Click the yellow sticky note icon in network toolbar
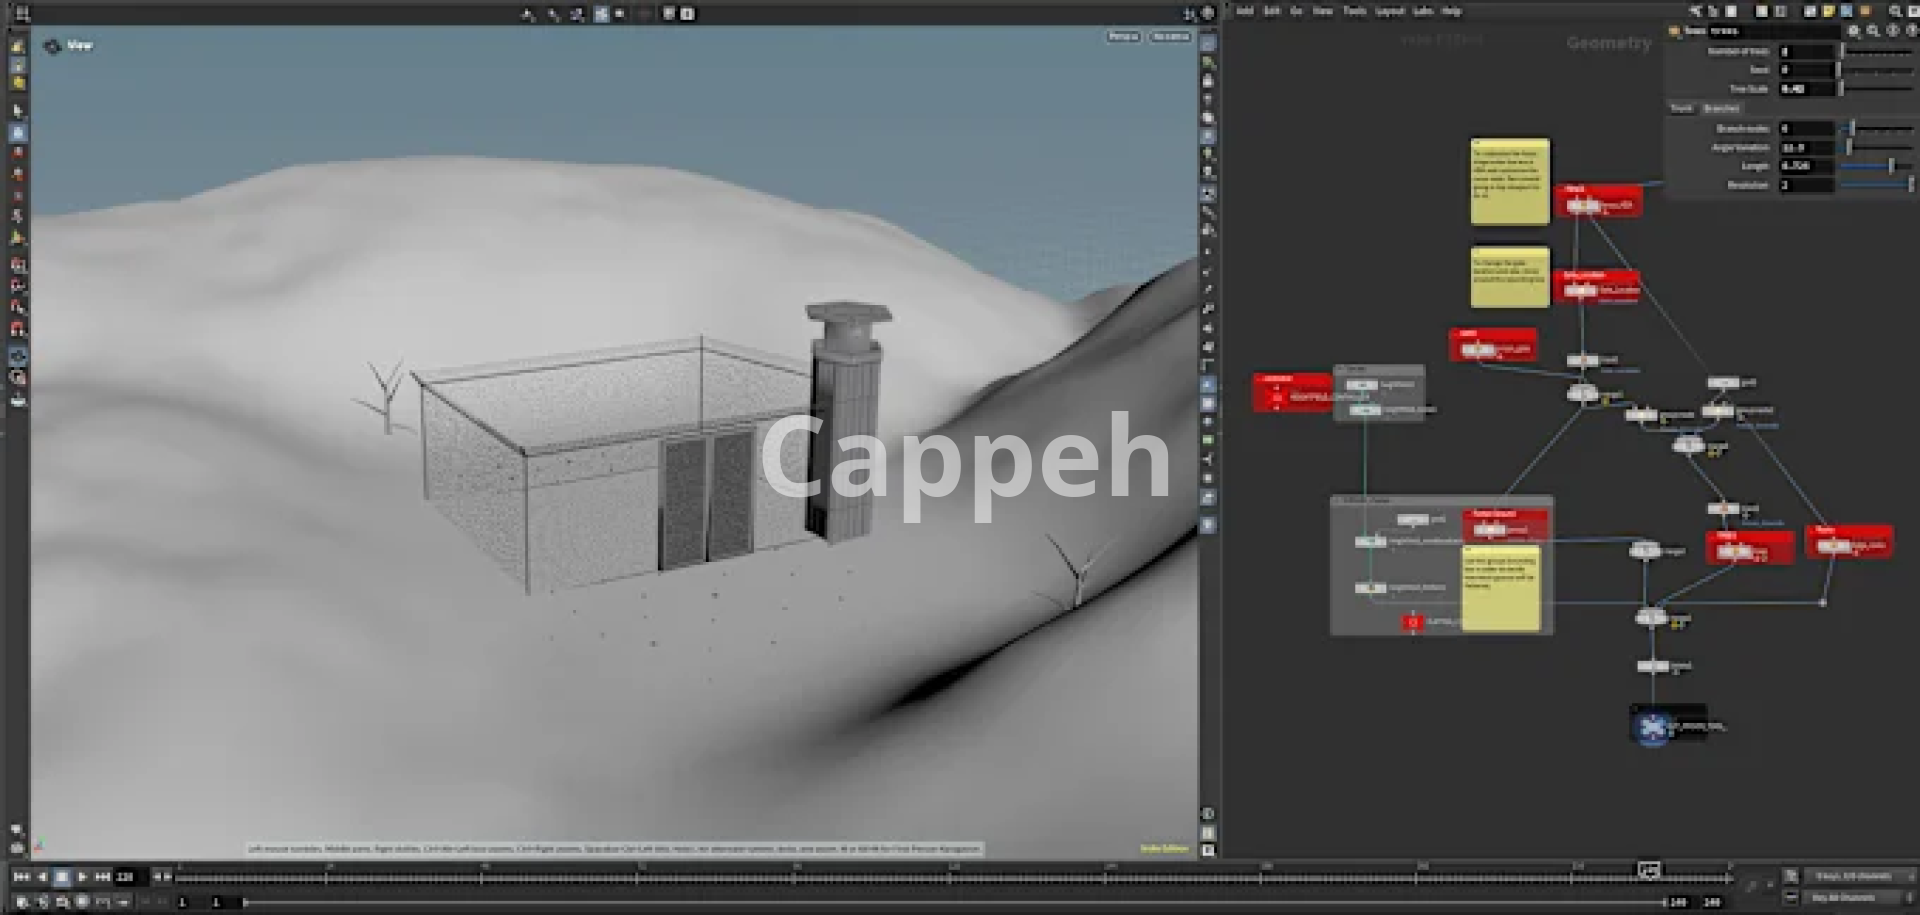The height and width of the screenshot is (915, 1920). click(1828, 12)
